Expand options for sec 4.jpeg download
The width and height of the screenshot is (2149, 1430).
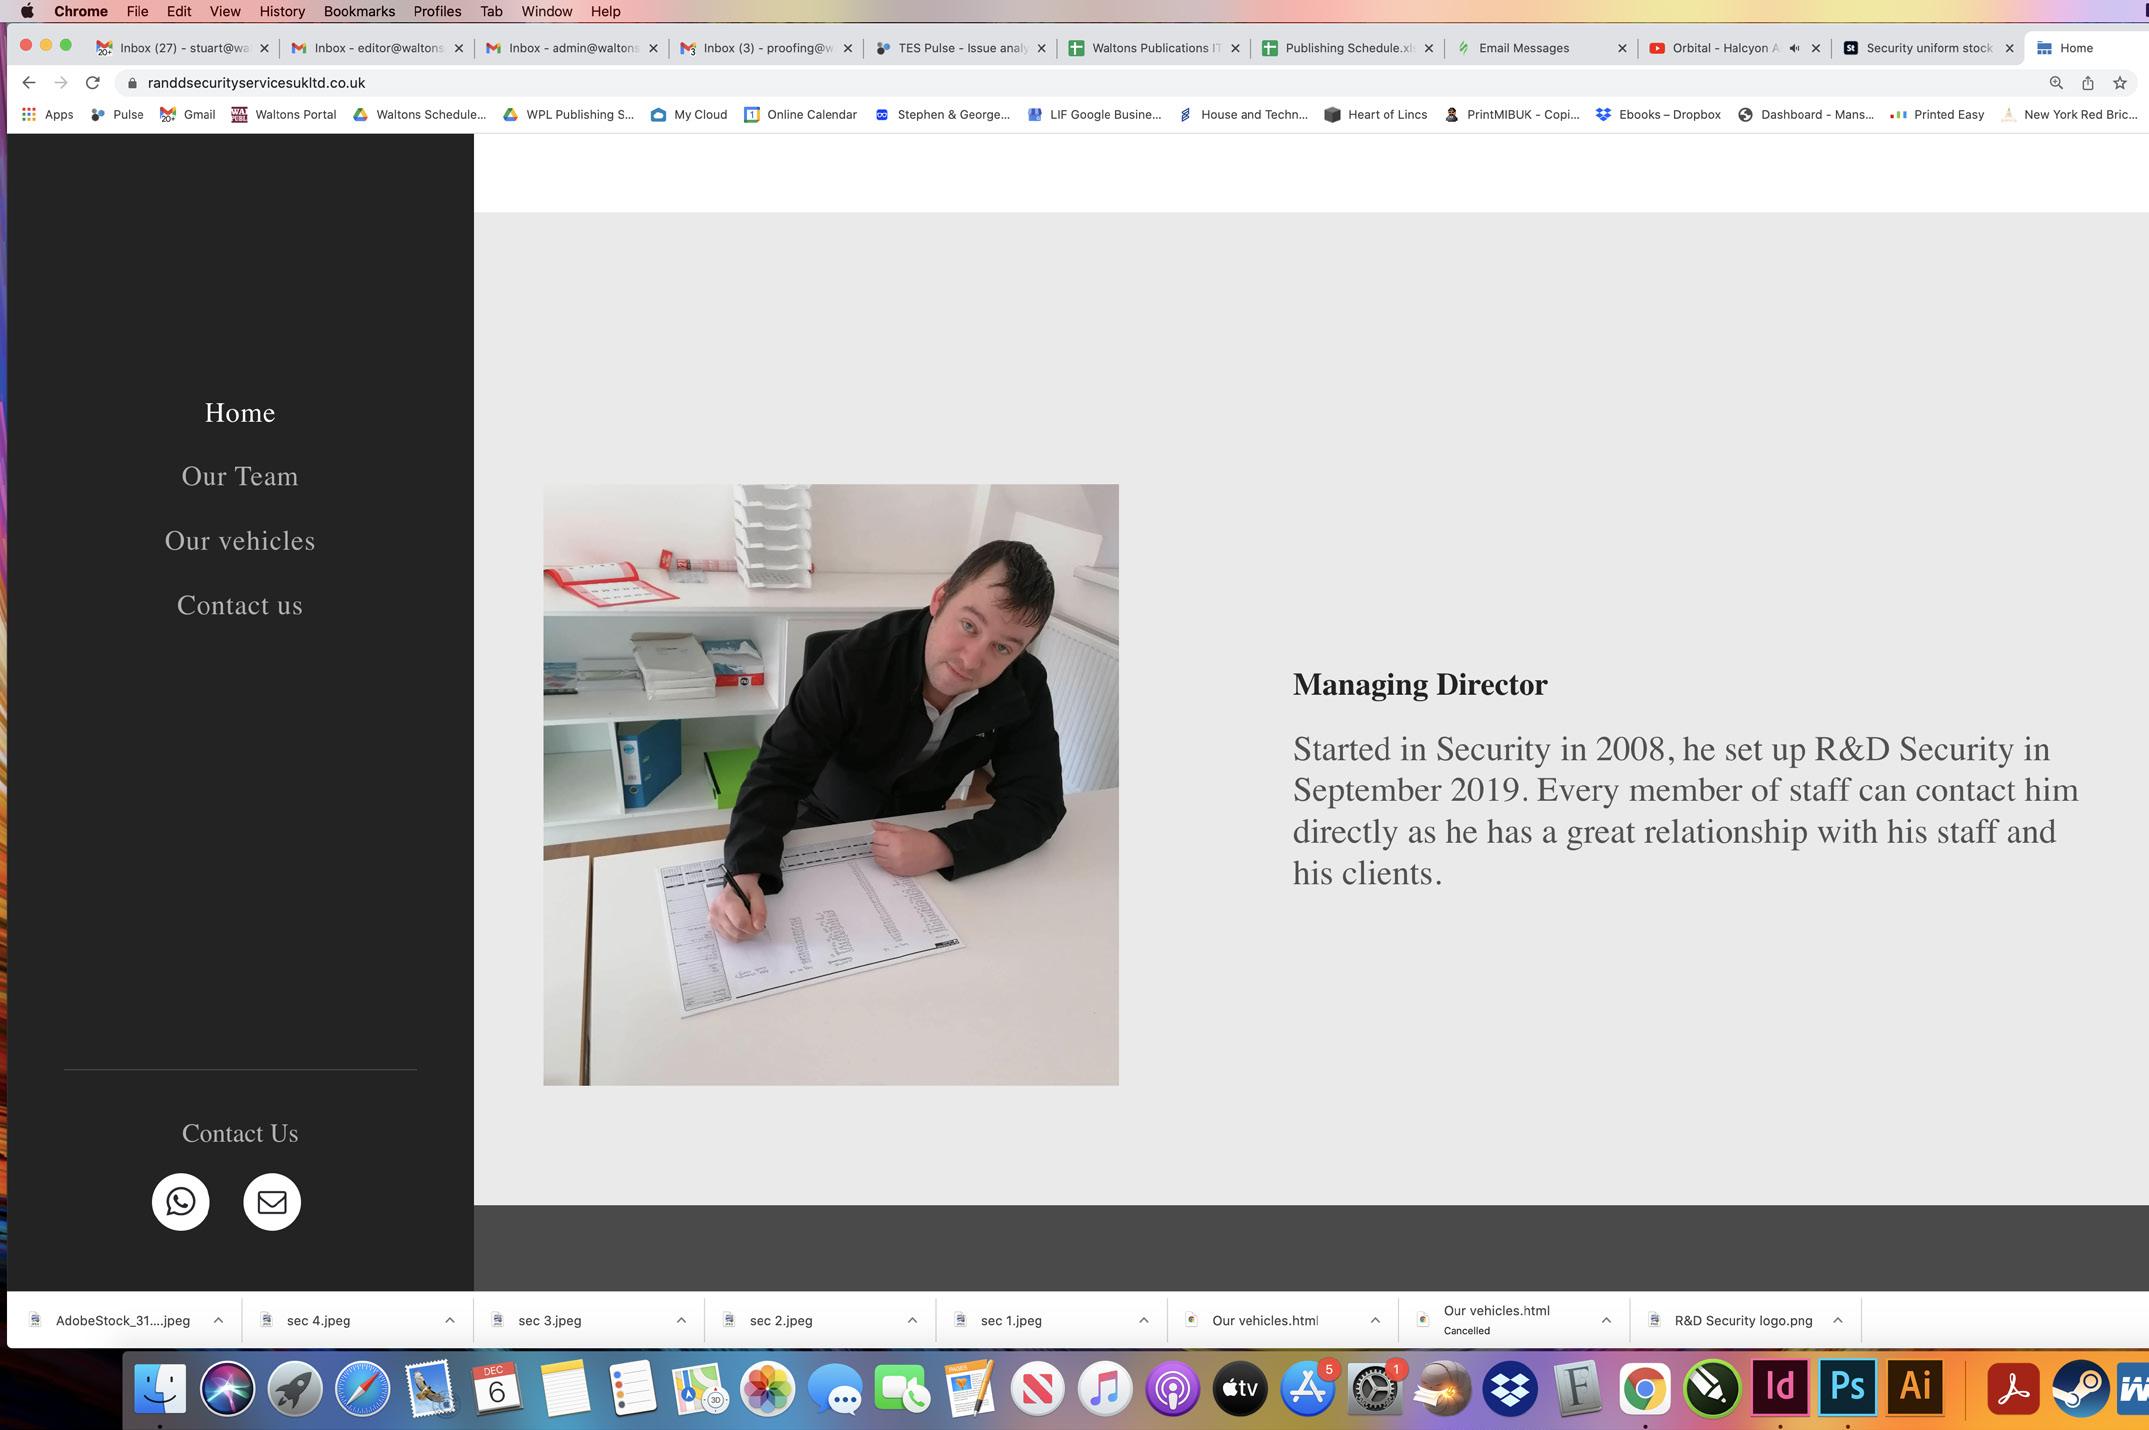point(450,1320)
